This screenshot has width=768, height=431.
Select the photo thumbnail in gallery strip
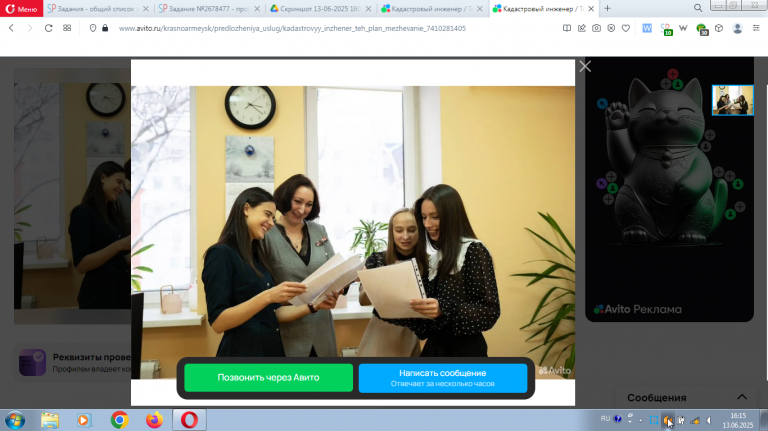(733, 100)
